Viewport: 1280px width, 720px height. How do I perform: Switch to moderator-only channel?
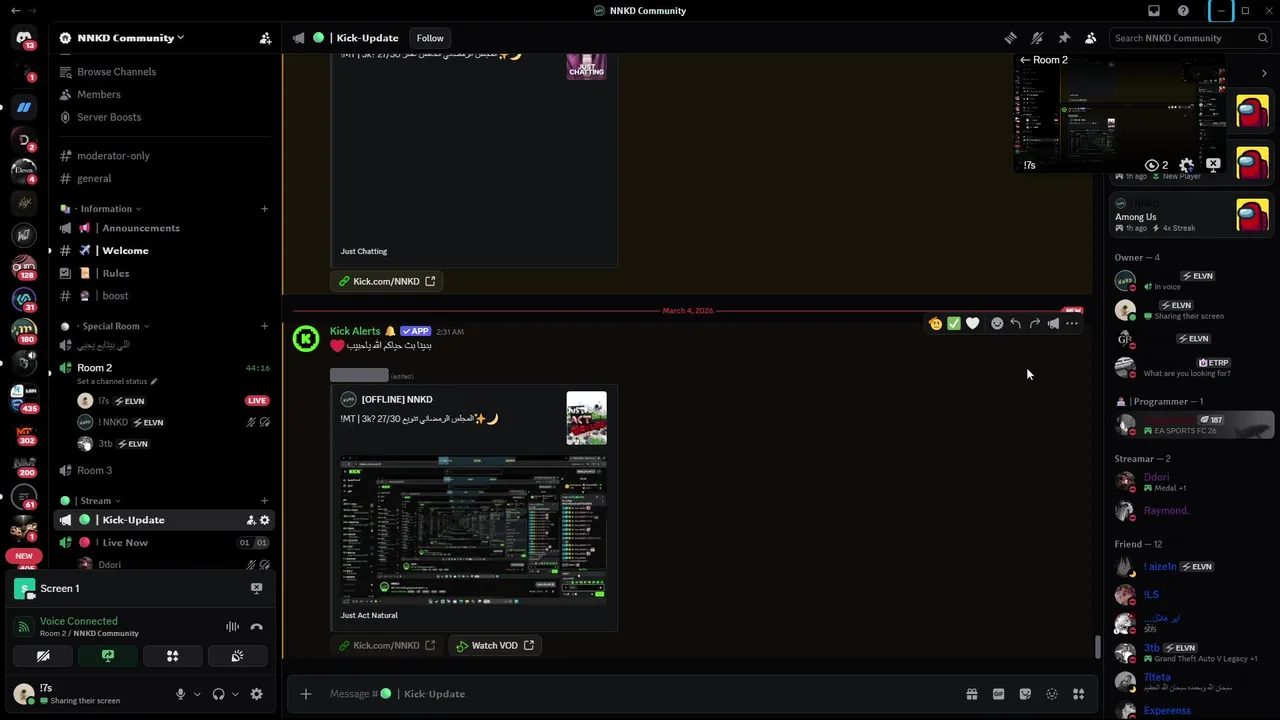[x=166, y=156]
